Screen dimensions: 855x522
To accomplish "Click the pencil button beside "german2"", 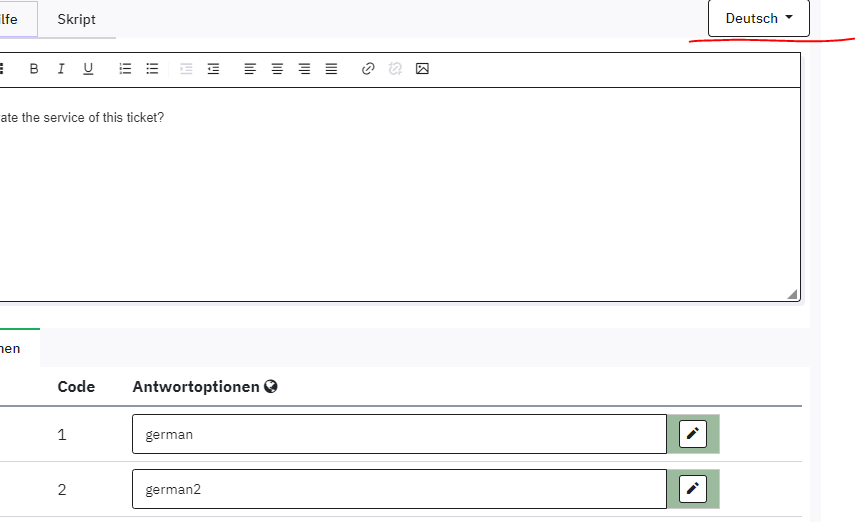I will click(692, 489).
